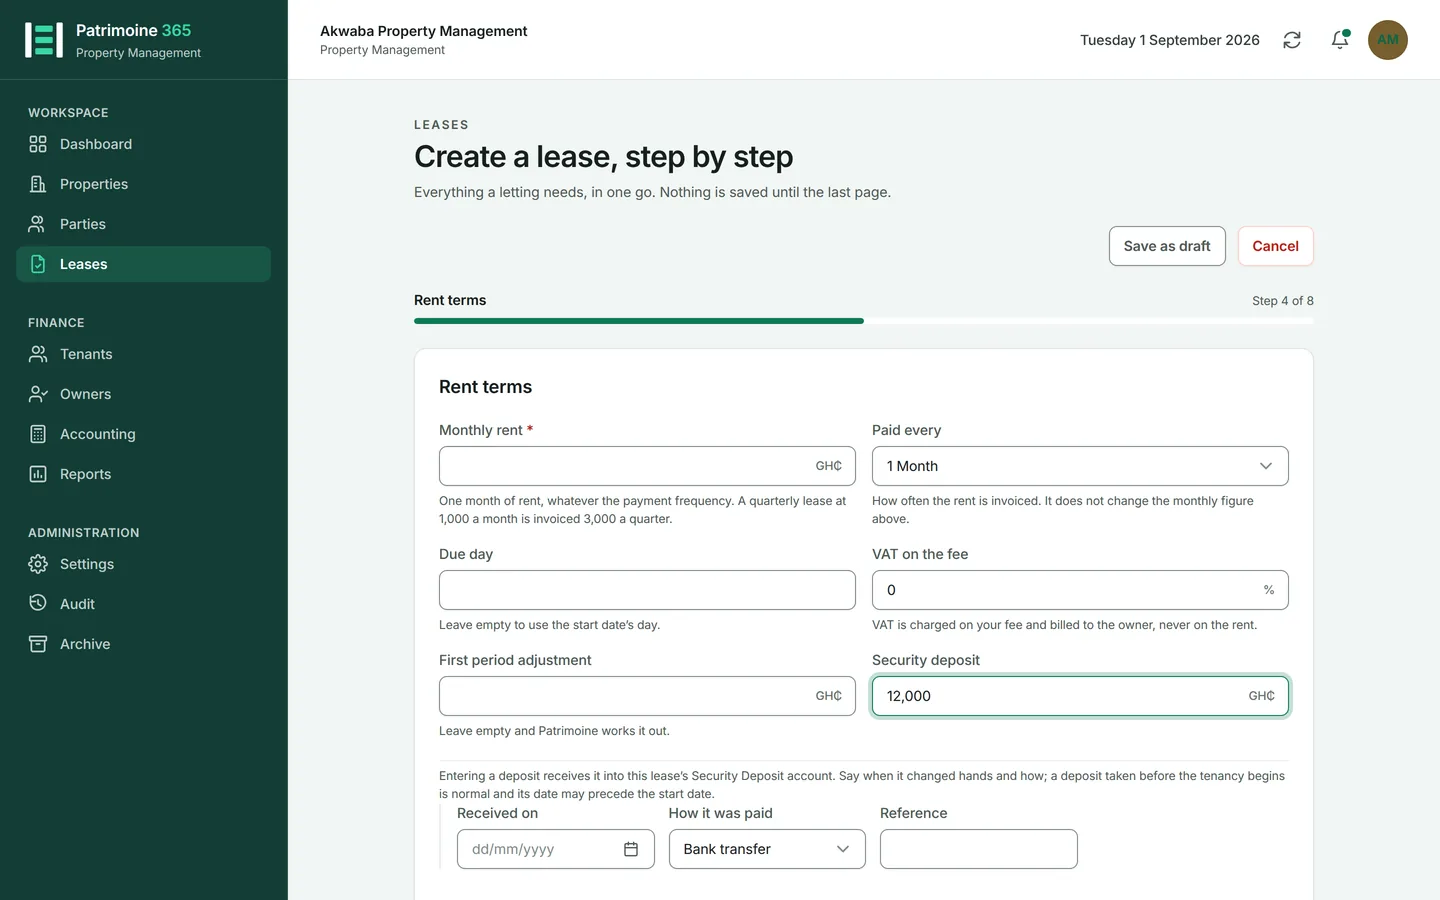Click the Due day input field

tap(647, 590)
